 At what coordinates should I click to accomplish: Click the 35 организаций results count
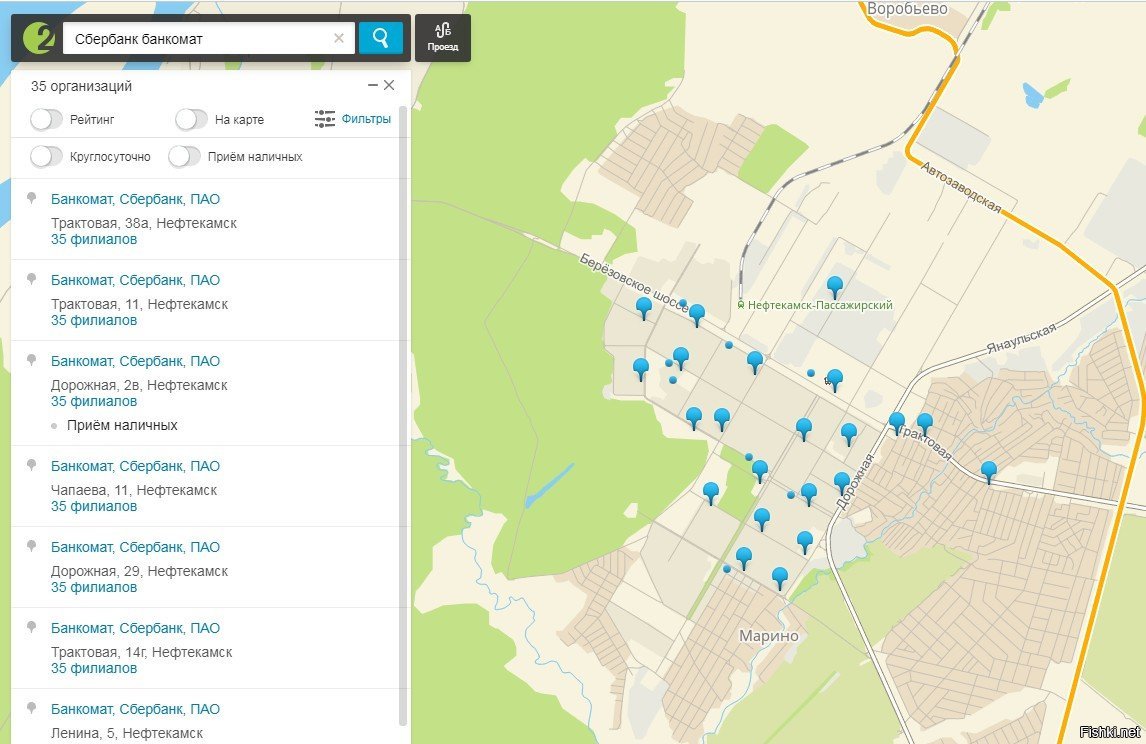81,86
